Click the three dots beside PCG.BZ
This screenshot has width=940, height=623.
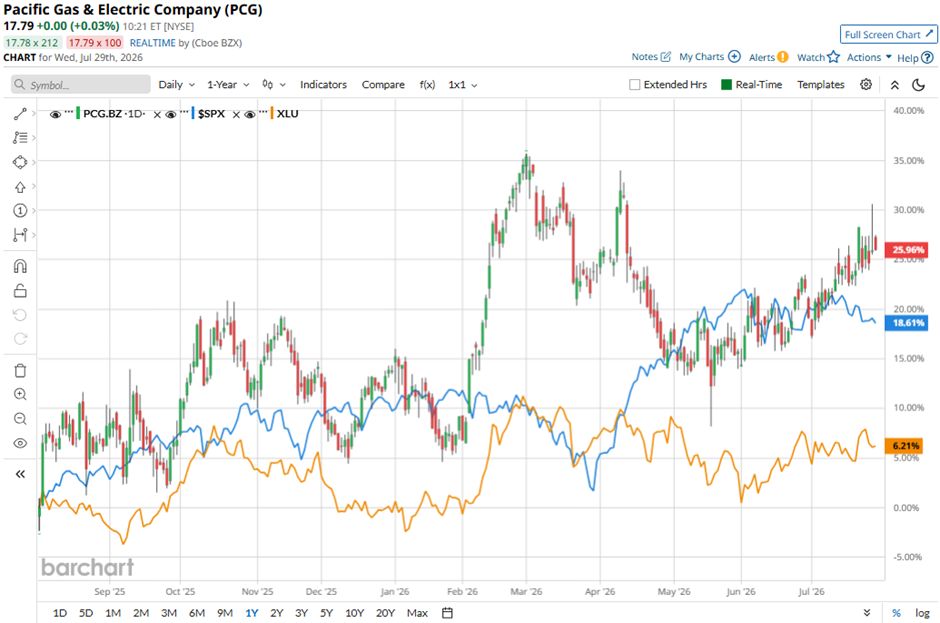point(68,112)
